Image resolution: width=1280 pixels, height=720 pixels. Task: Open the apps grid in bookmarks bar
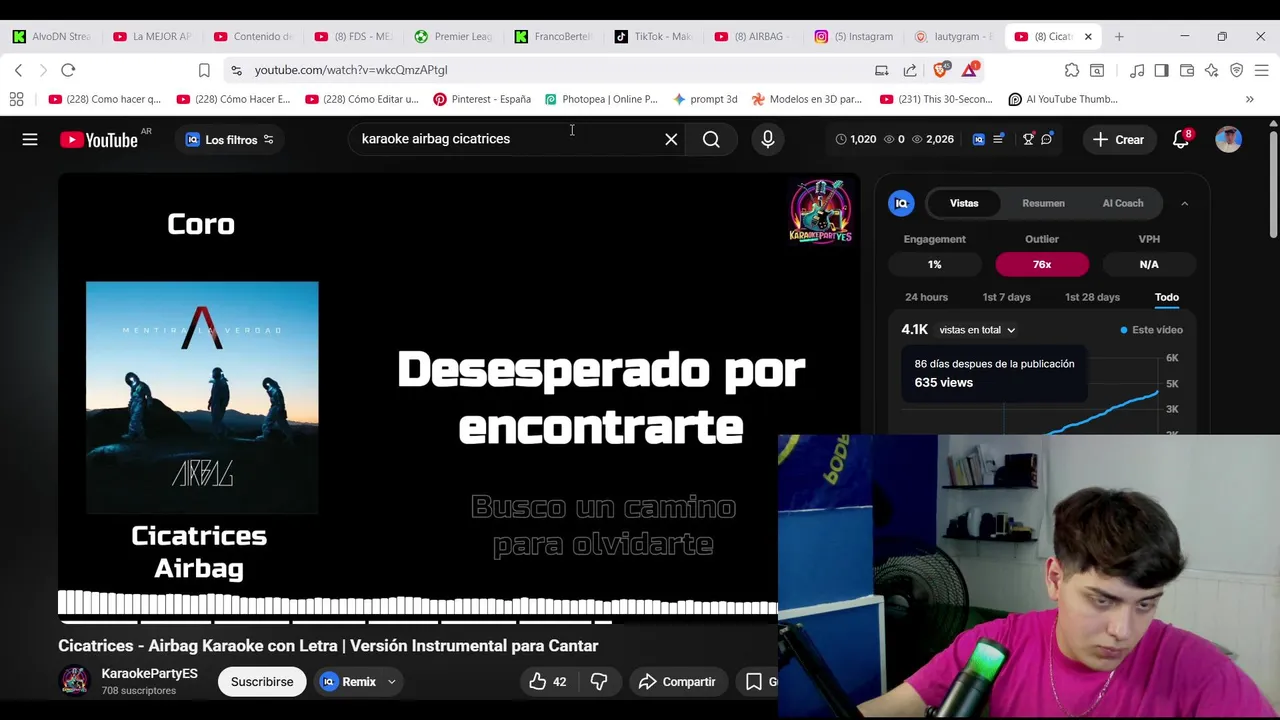[x=16, y=99]
